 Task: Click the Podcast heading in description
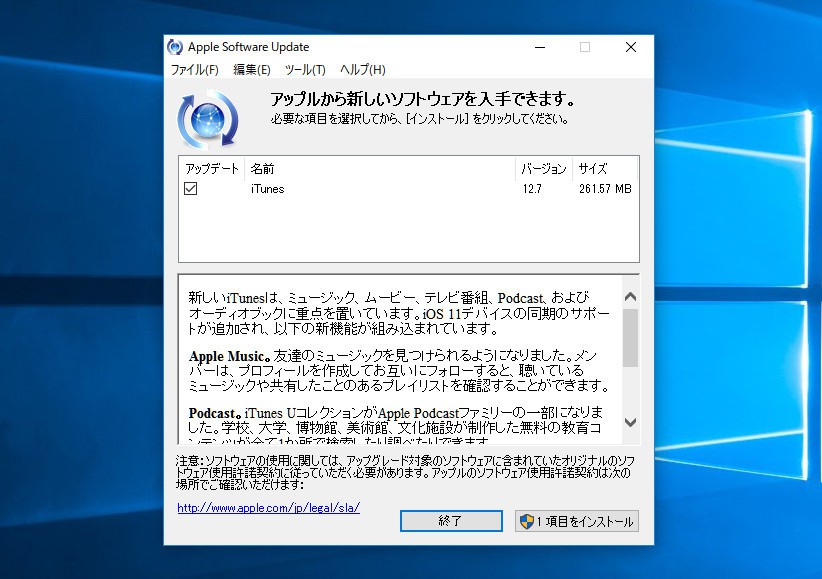(215, 413)
